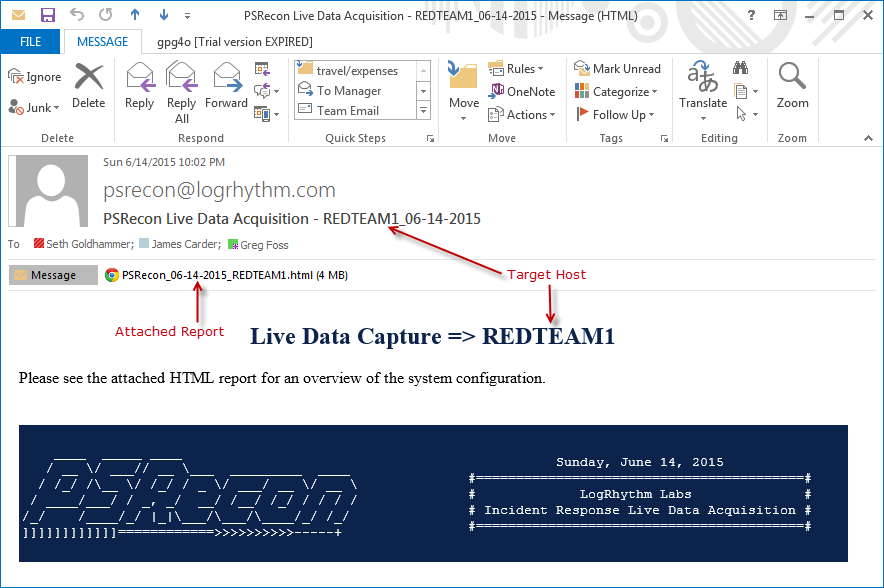Image resolution: width=884 pixels, height=588 pixels.
Task: Click the Ignore button in the Delete group
Action: [34, 76]
